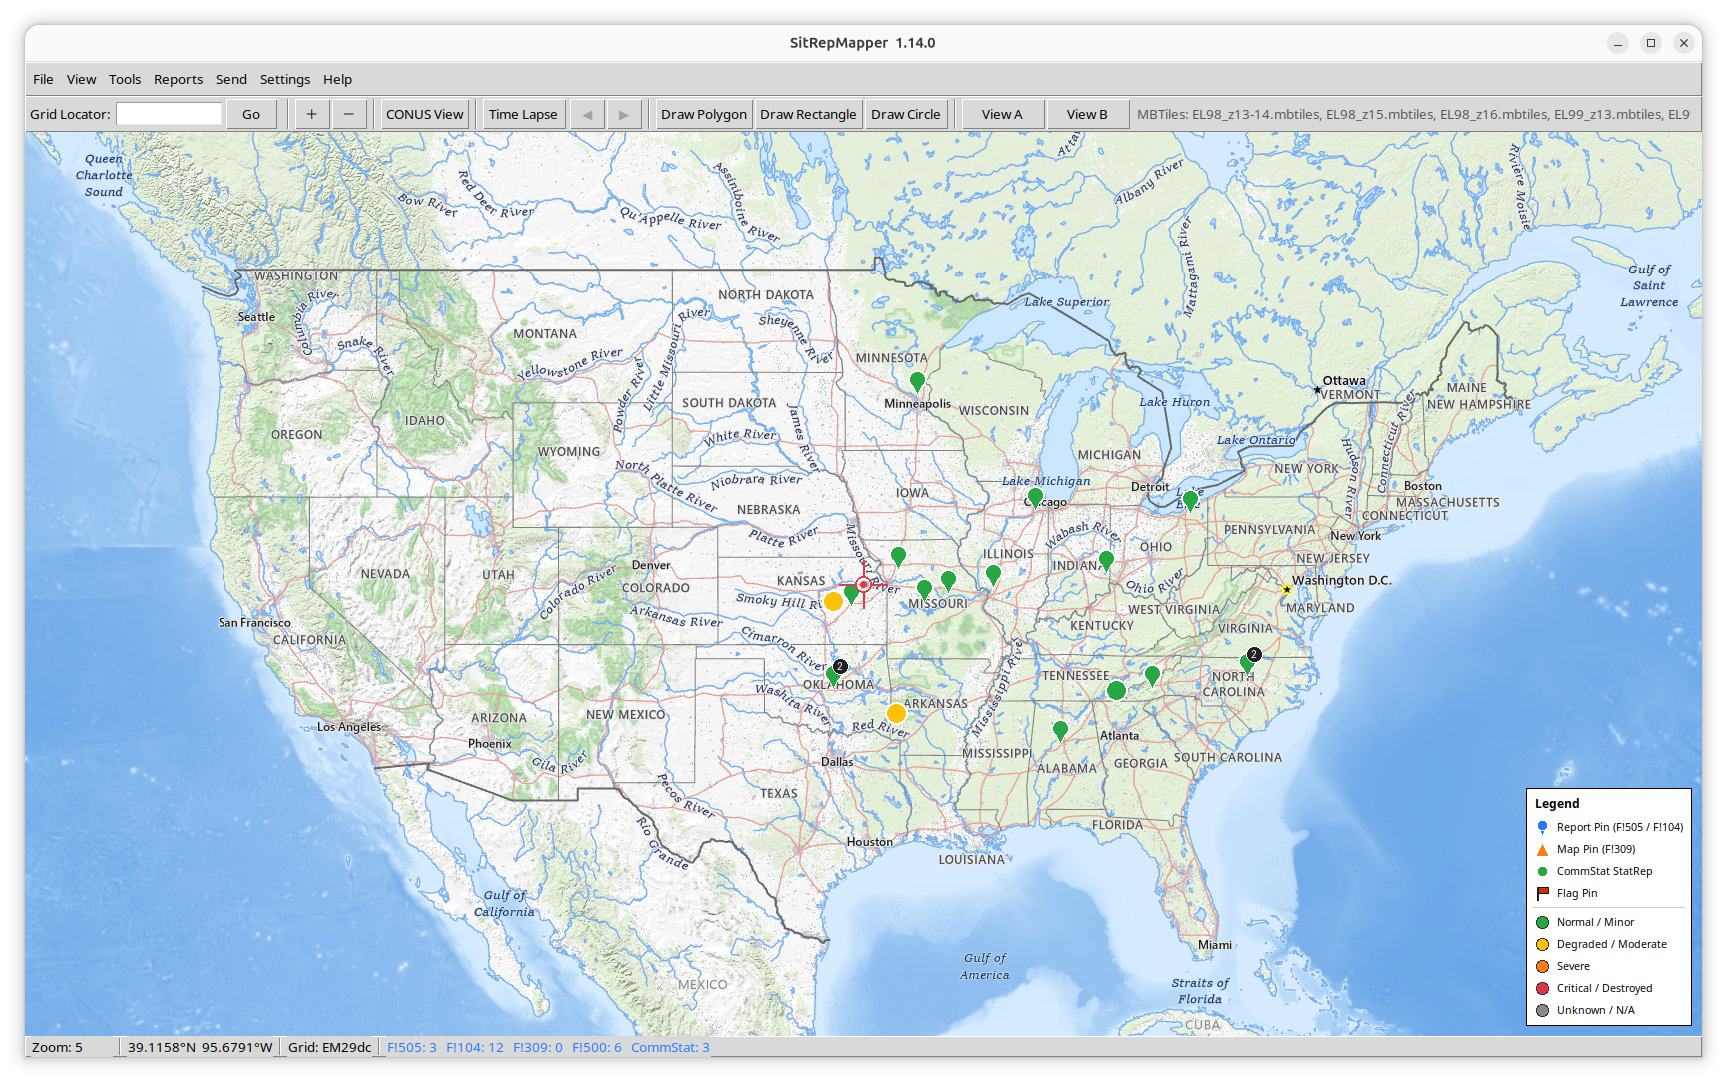Click the F!309: 0 status bar count
1727x1082 pixels.
click(x=538, y=1047)
